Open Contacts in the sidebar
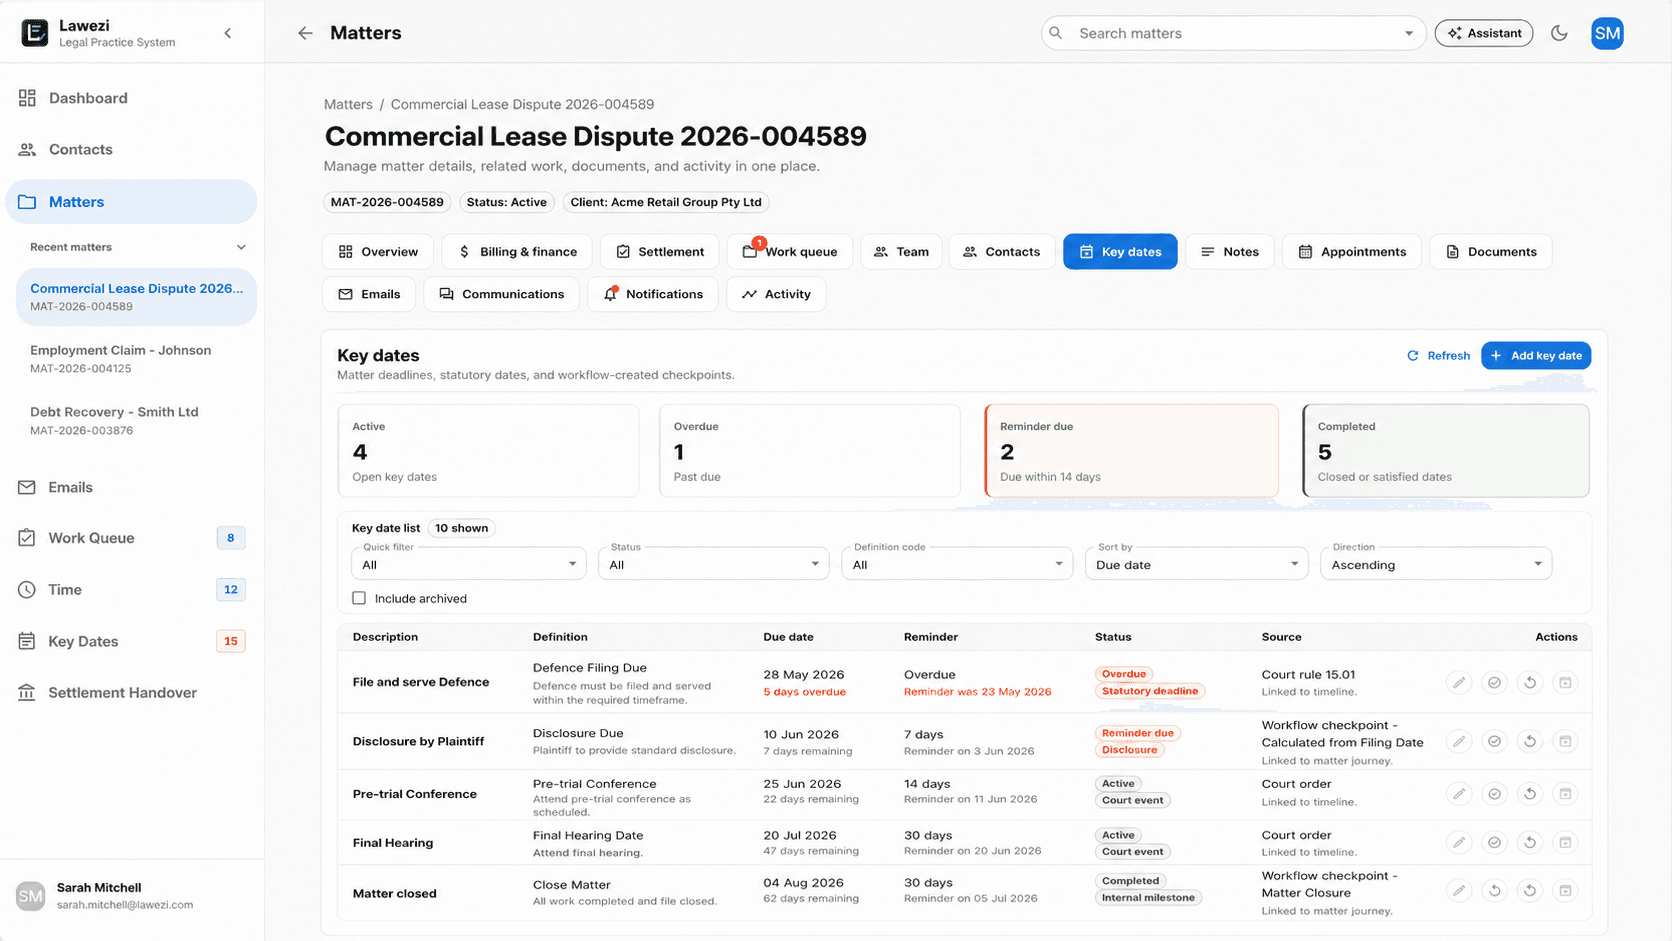 pos(131,149)
